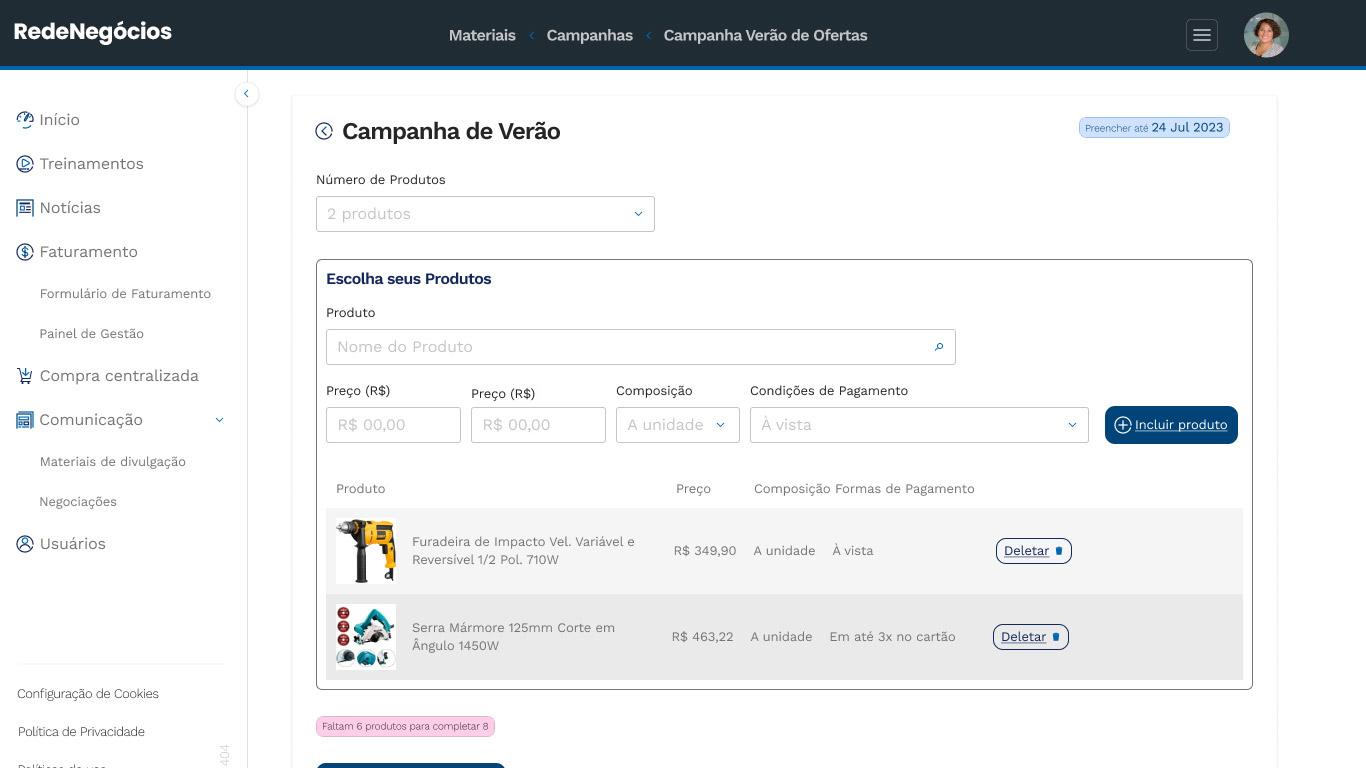Go to Materiais breadcrumb
Image resolution: width=1366 pixels, height=768 pixels.
coord(482,36)
